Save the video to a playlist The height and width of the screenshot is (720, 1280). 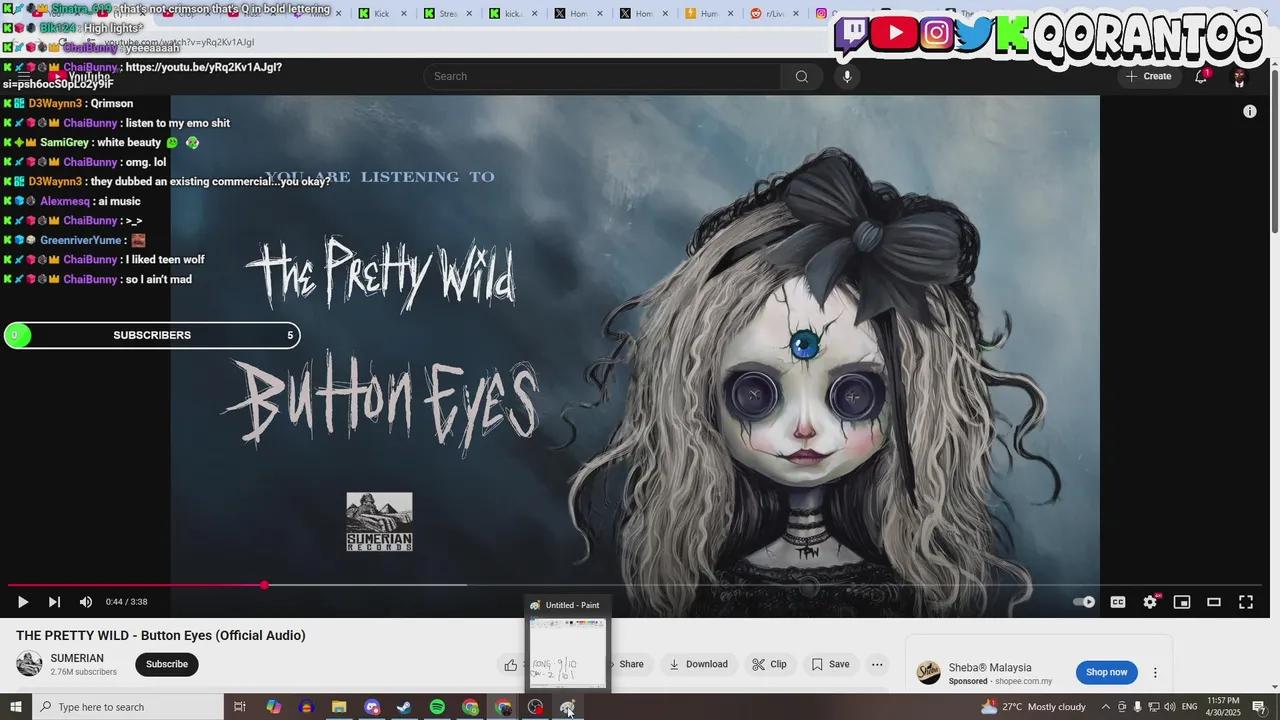[830, 664]
